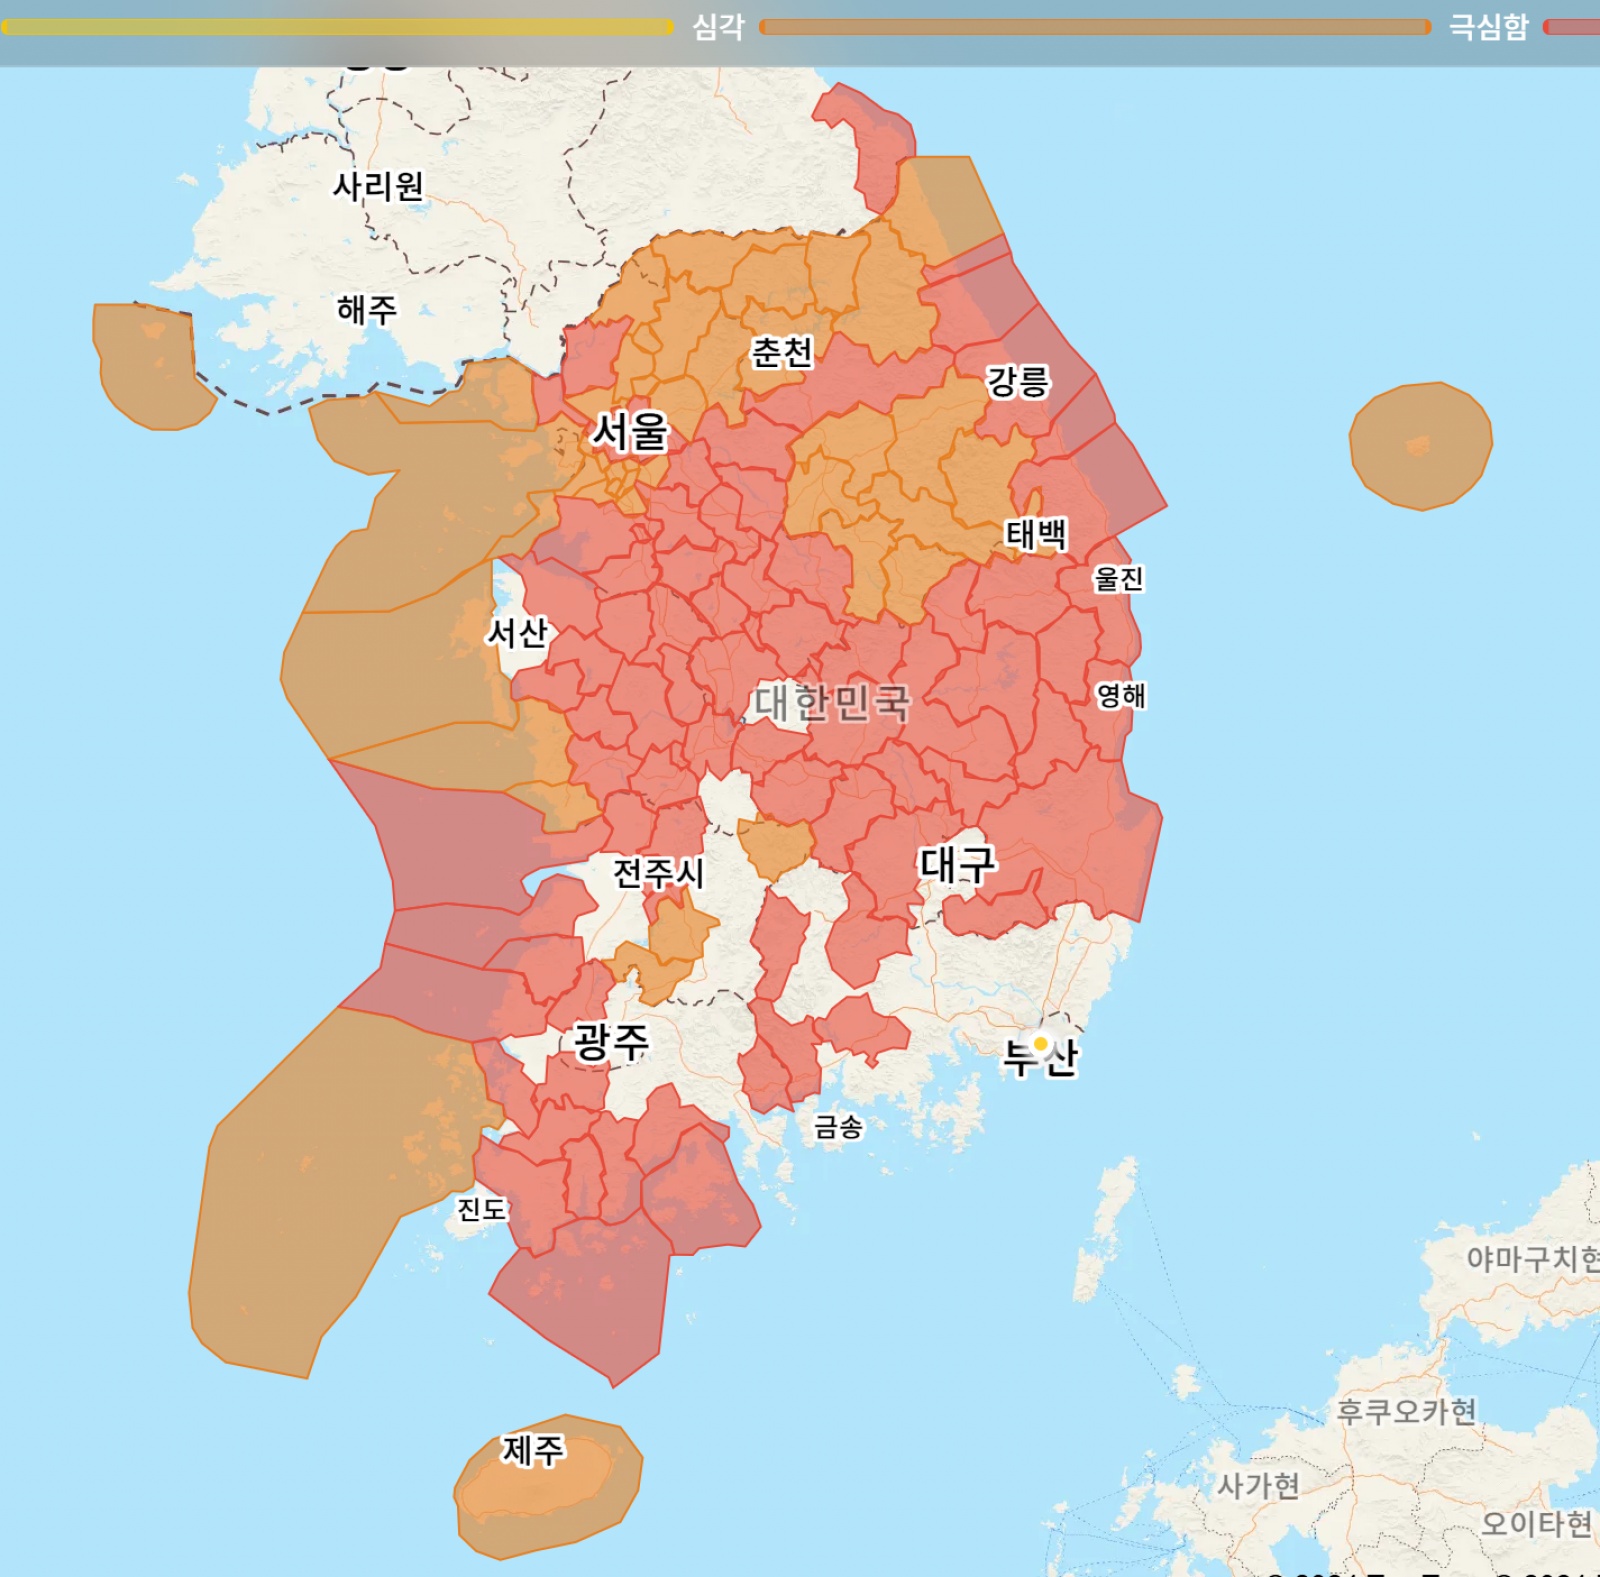This screenshot has height=1577, width=1600.
Task: Select the 춘천 city label
Action: 782,352
